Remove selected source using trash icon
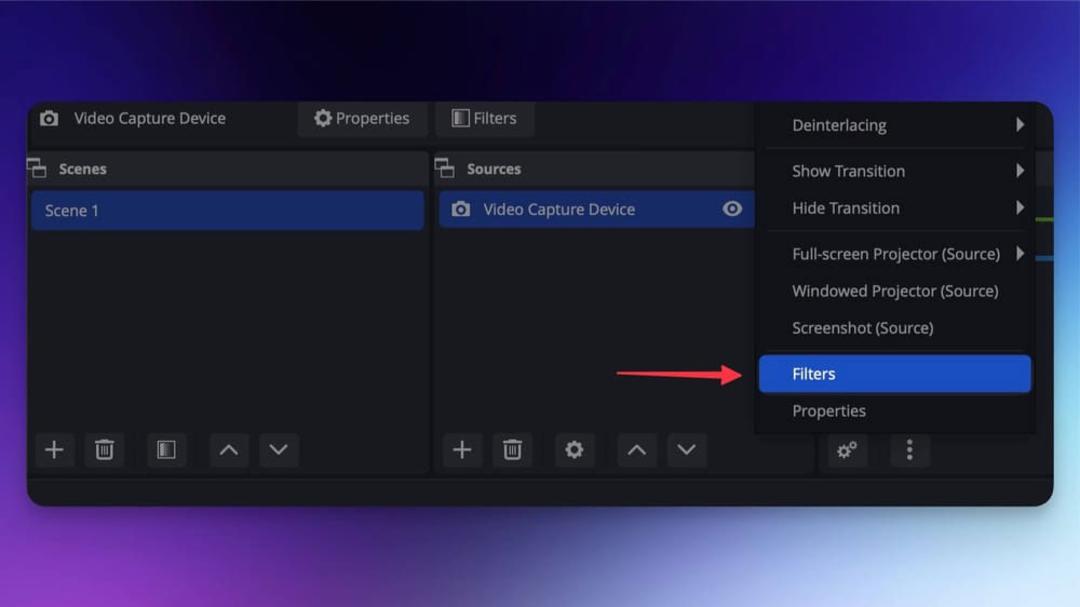Screen dimensions: 1080x607 tap(512, 450)
